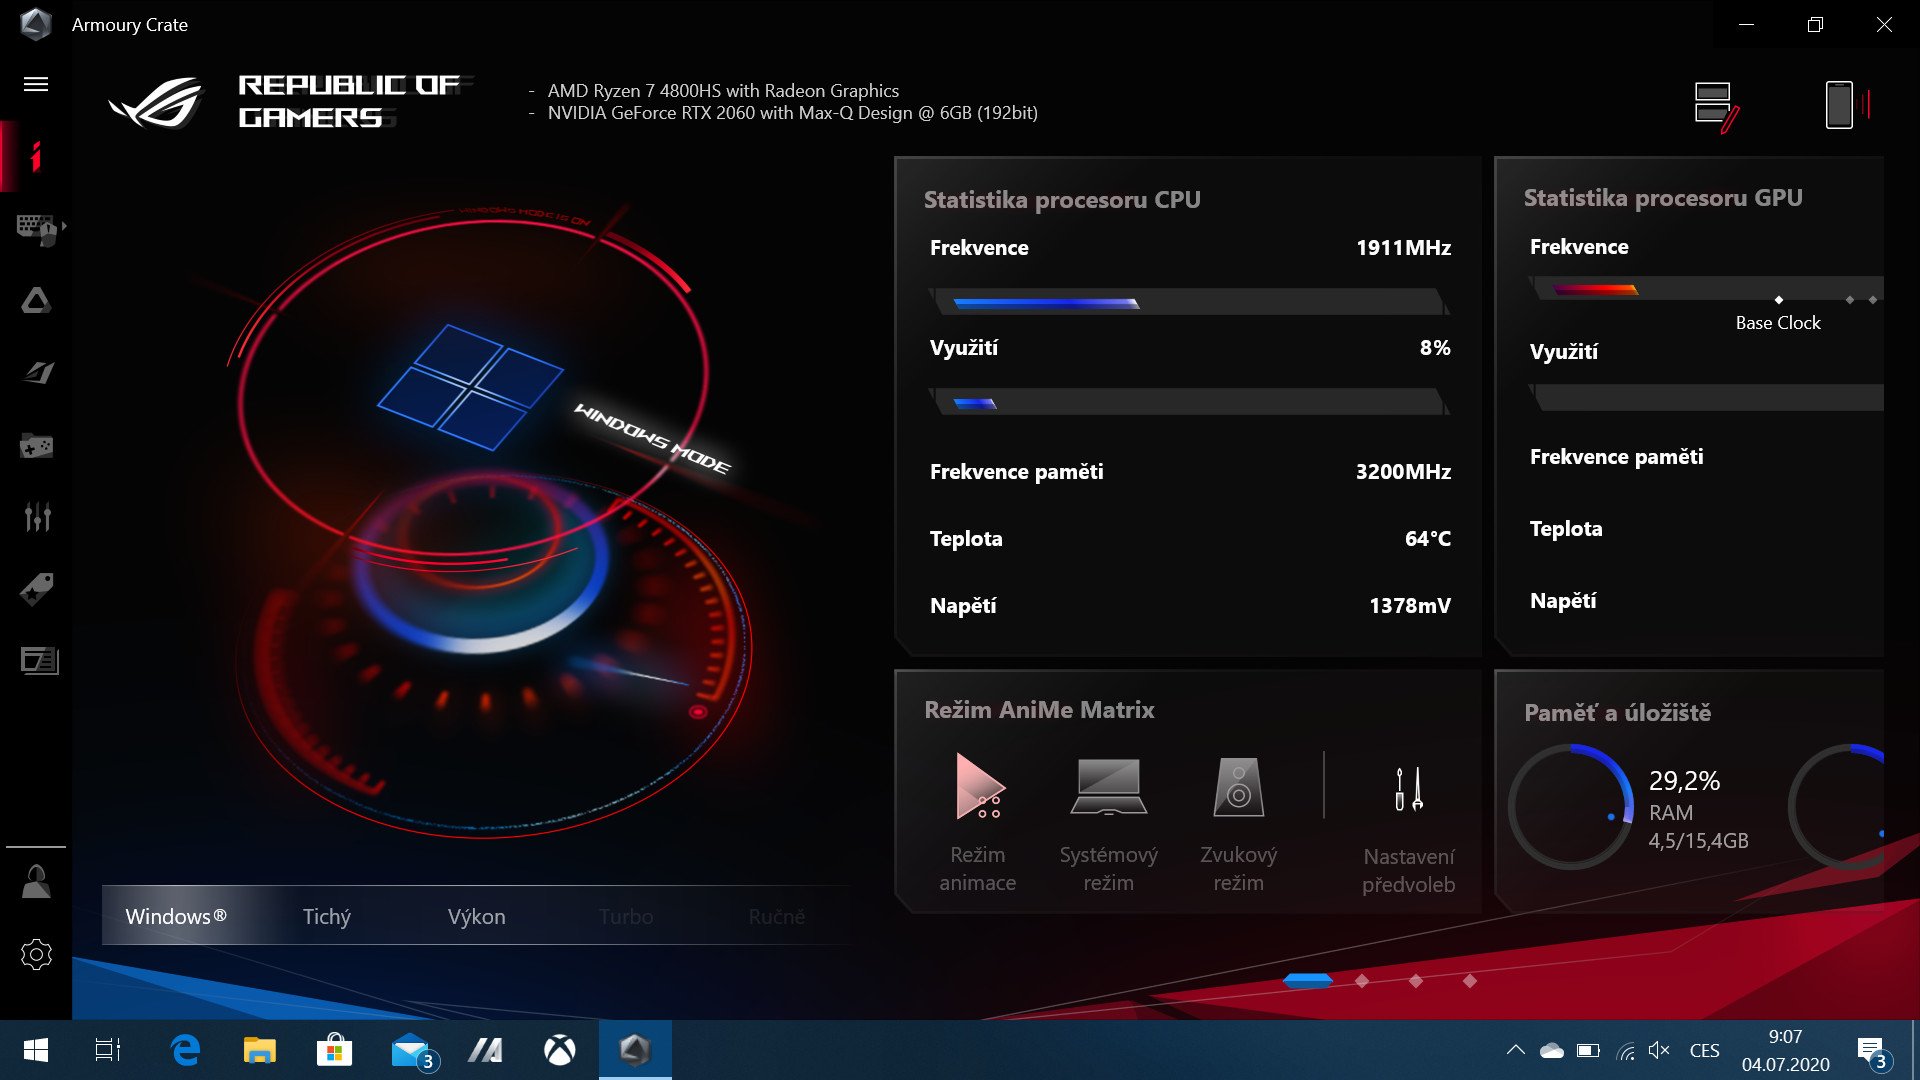Click the CPU Využití usage bar
Screen dimensions: 1920x1080
[1188, 402]
